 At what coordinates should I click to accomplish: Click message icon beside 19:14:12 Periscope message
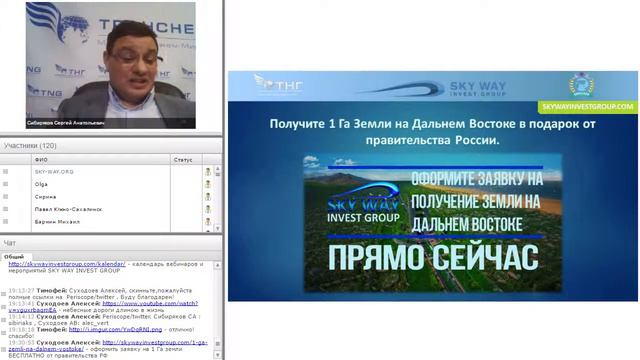click(x=4, y=320)
